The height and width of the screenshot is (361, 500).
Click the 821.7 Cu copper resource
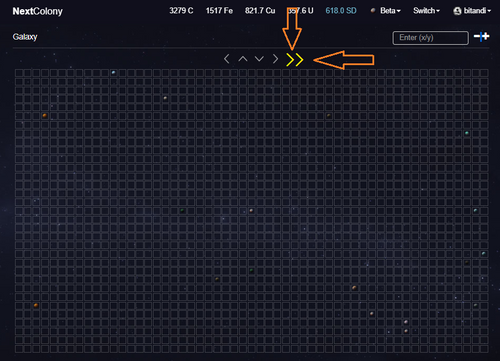pos(260,11)
